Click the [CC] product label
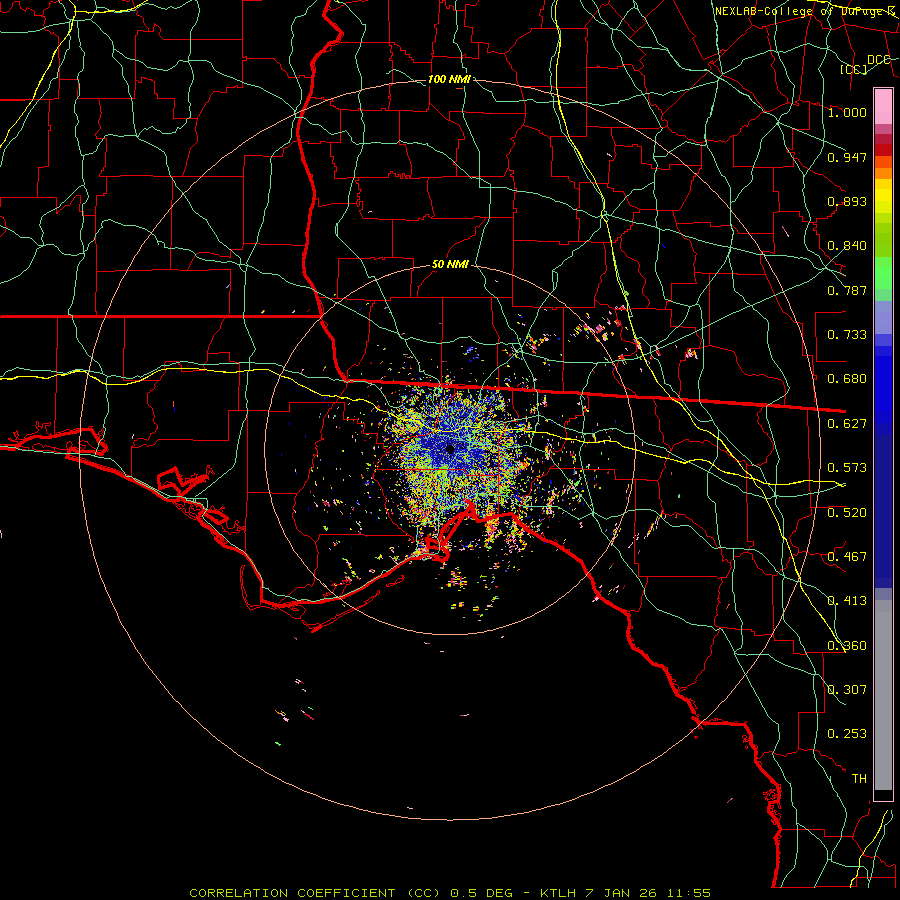The height and width of the screenshot is (900, 900). [x=854, y=69]
